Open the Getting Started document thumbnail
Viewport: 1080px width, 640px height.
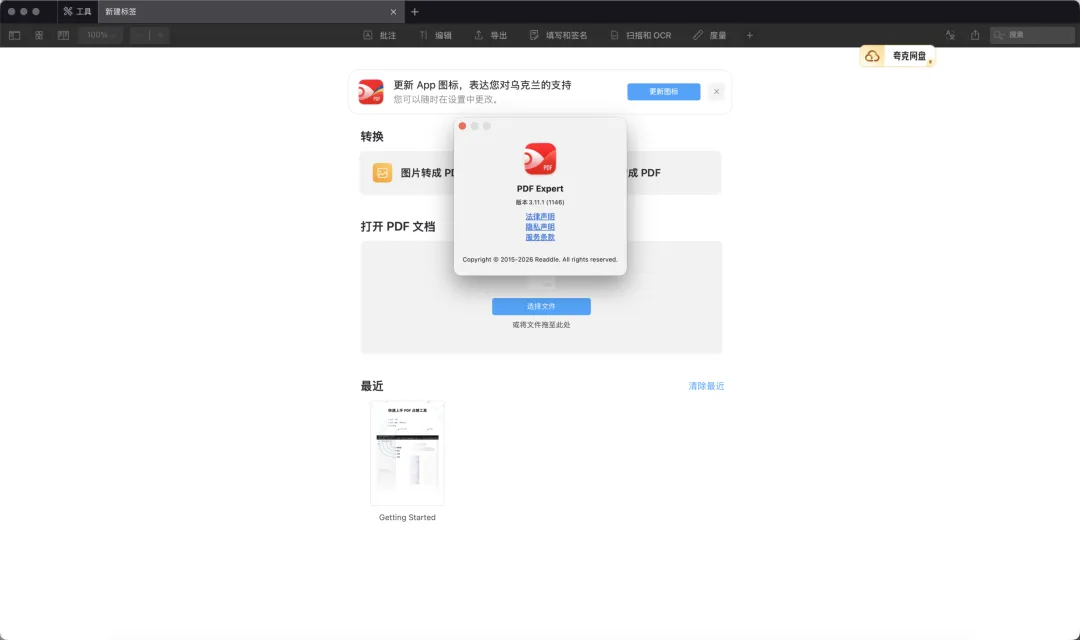coord(407,453)
